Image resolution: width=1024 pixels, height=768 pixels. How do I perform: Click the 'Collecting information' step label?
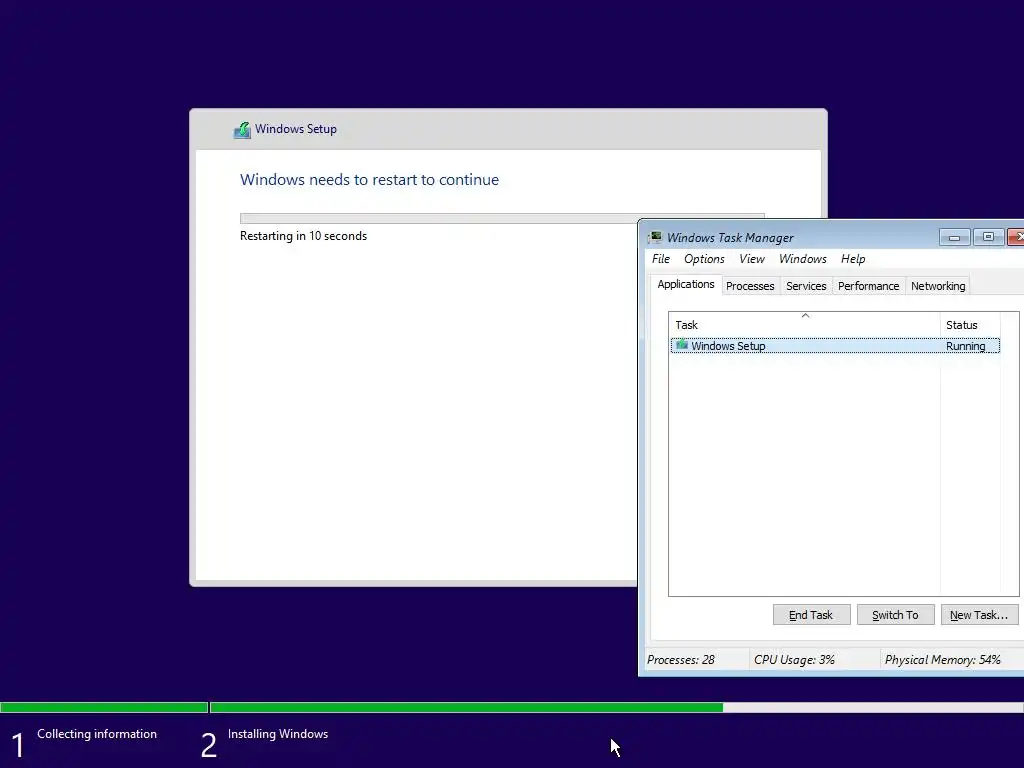point(97,733)
